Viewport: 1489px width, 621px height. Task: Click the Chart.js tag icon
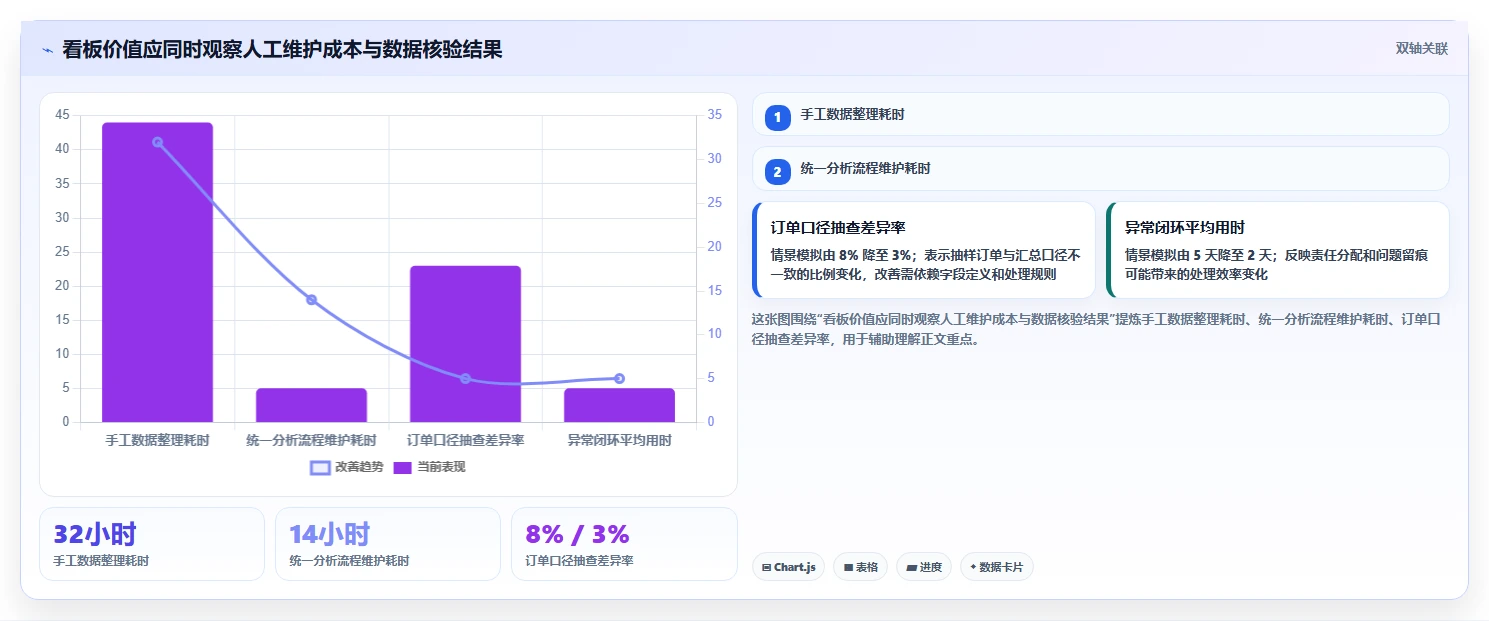pyautogui.click(x=766, y=567)
